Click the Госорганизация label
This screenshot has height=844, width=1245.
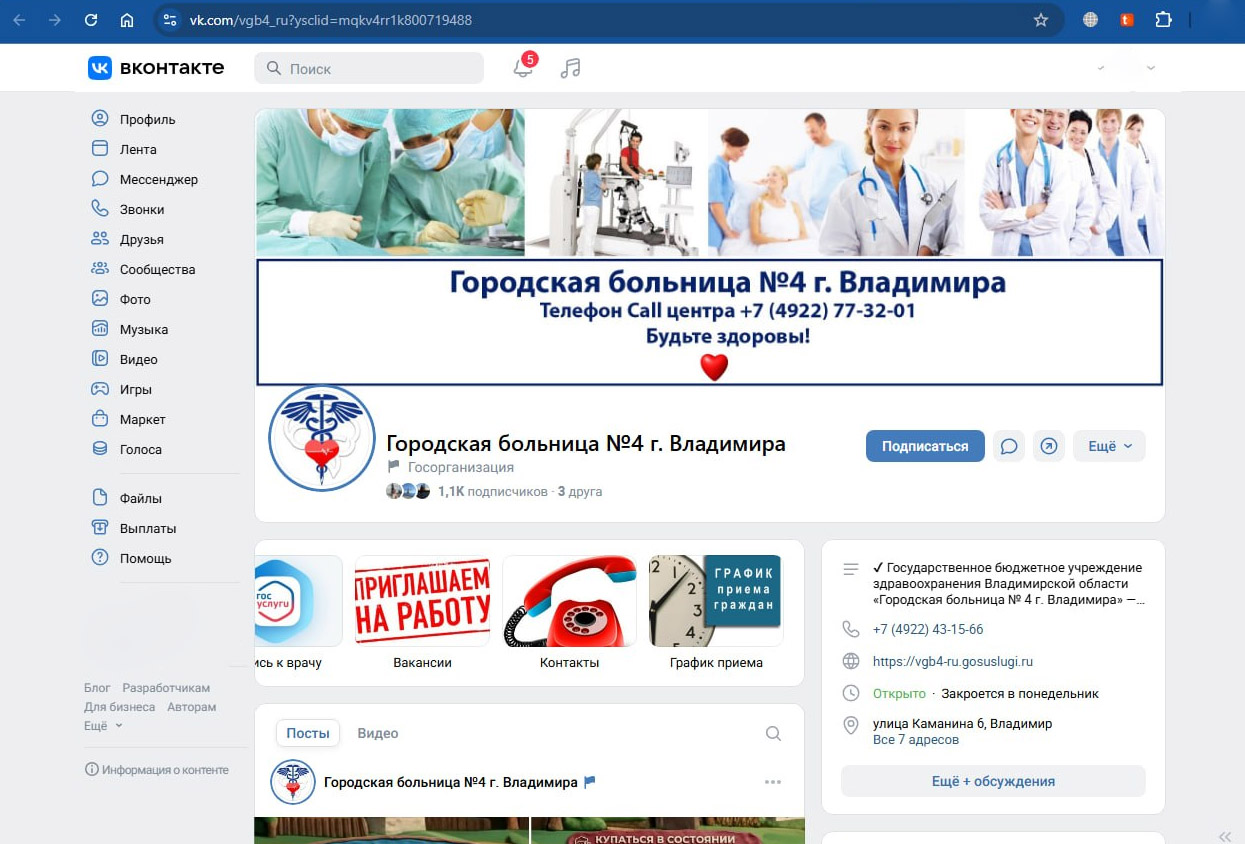[x=461, y=467]
